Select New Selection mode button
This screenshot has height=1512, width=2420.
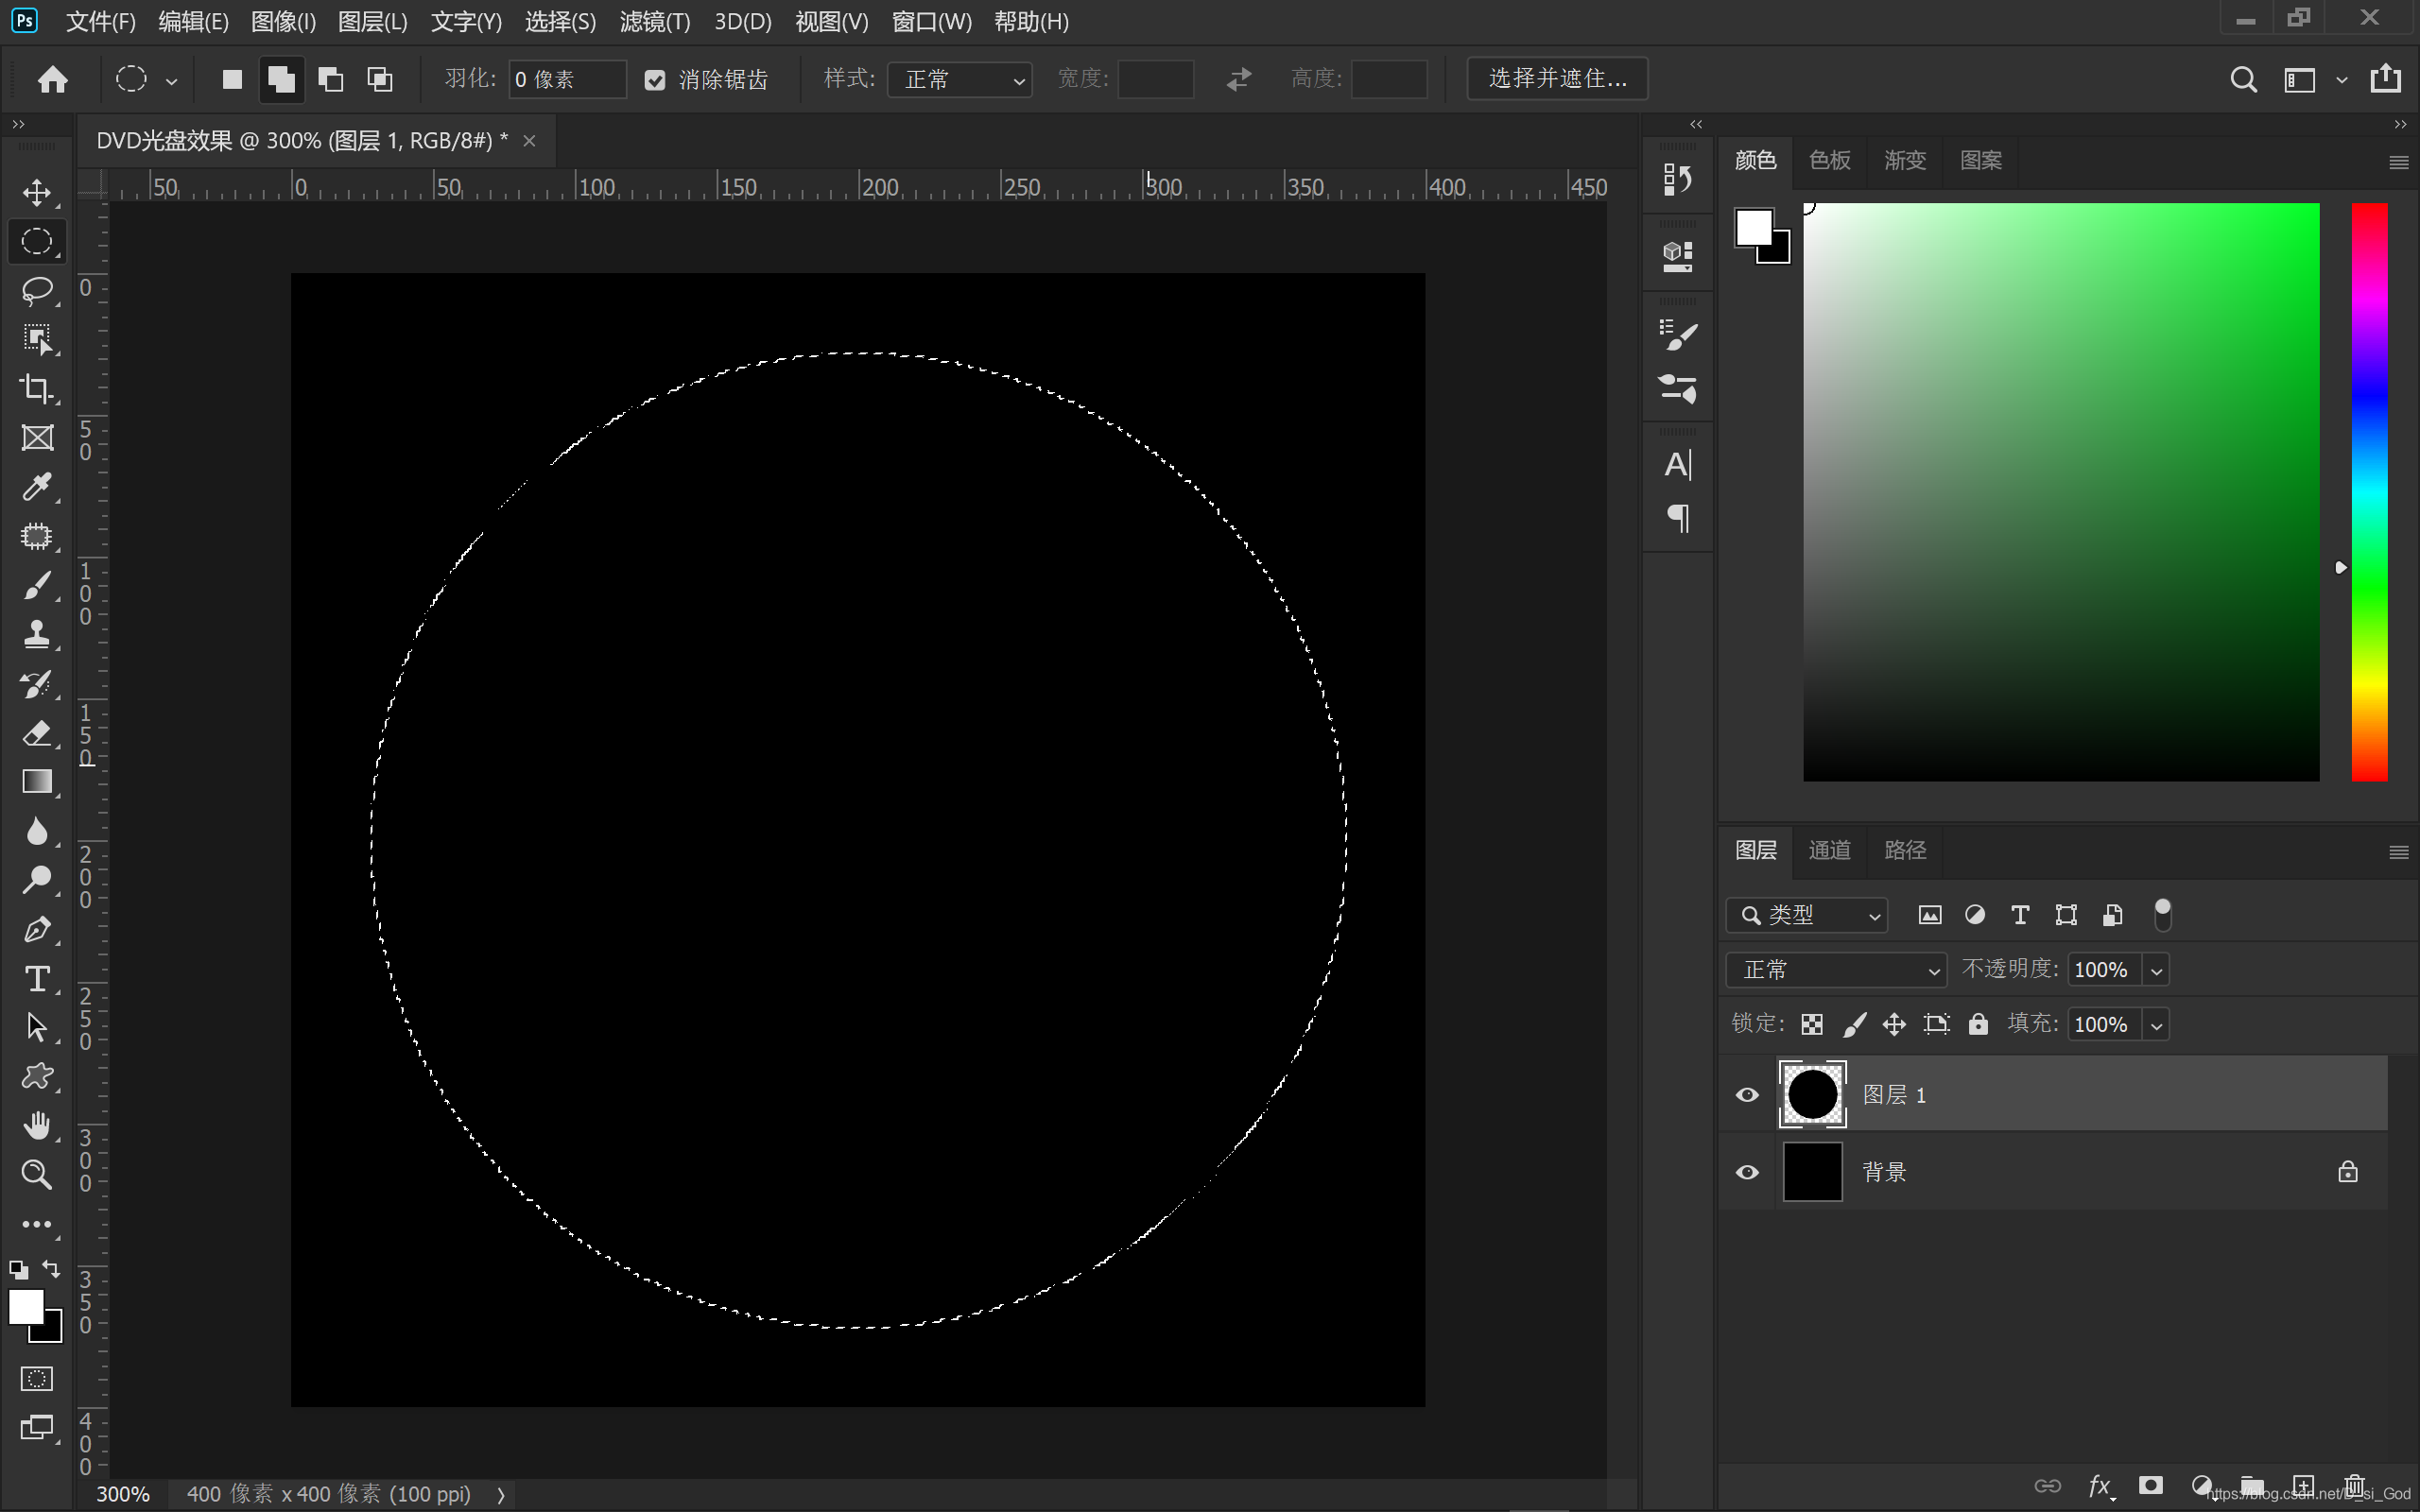(232, 79)
